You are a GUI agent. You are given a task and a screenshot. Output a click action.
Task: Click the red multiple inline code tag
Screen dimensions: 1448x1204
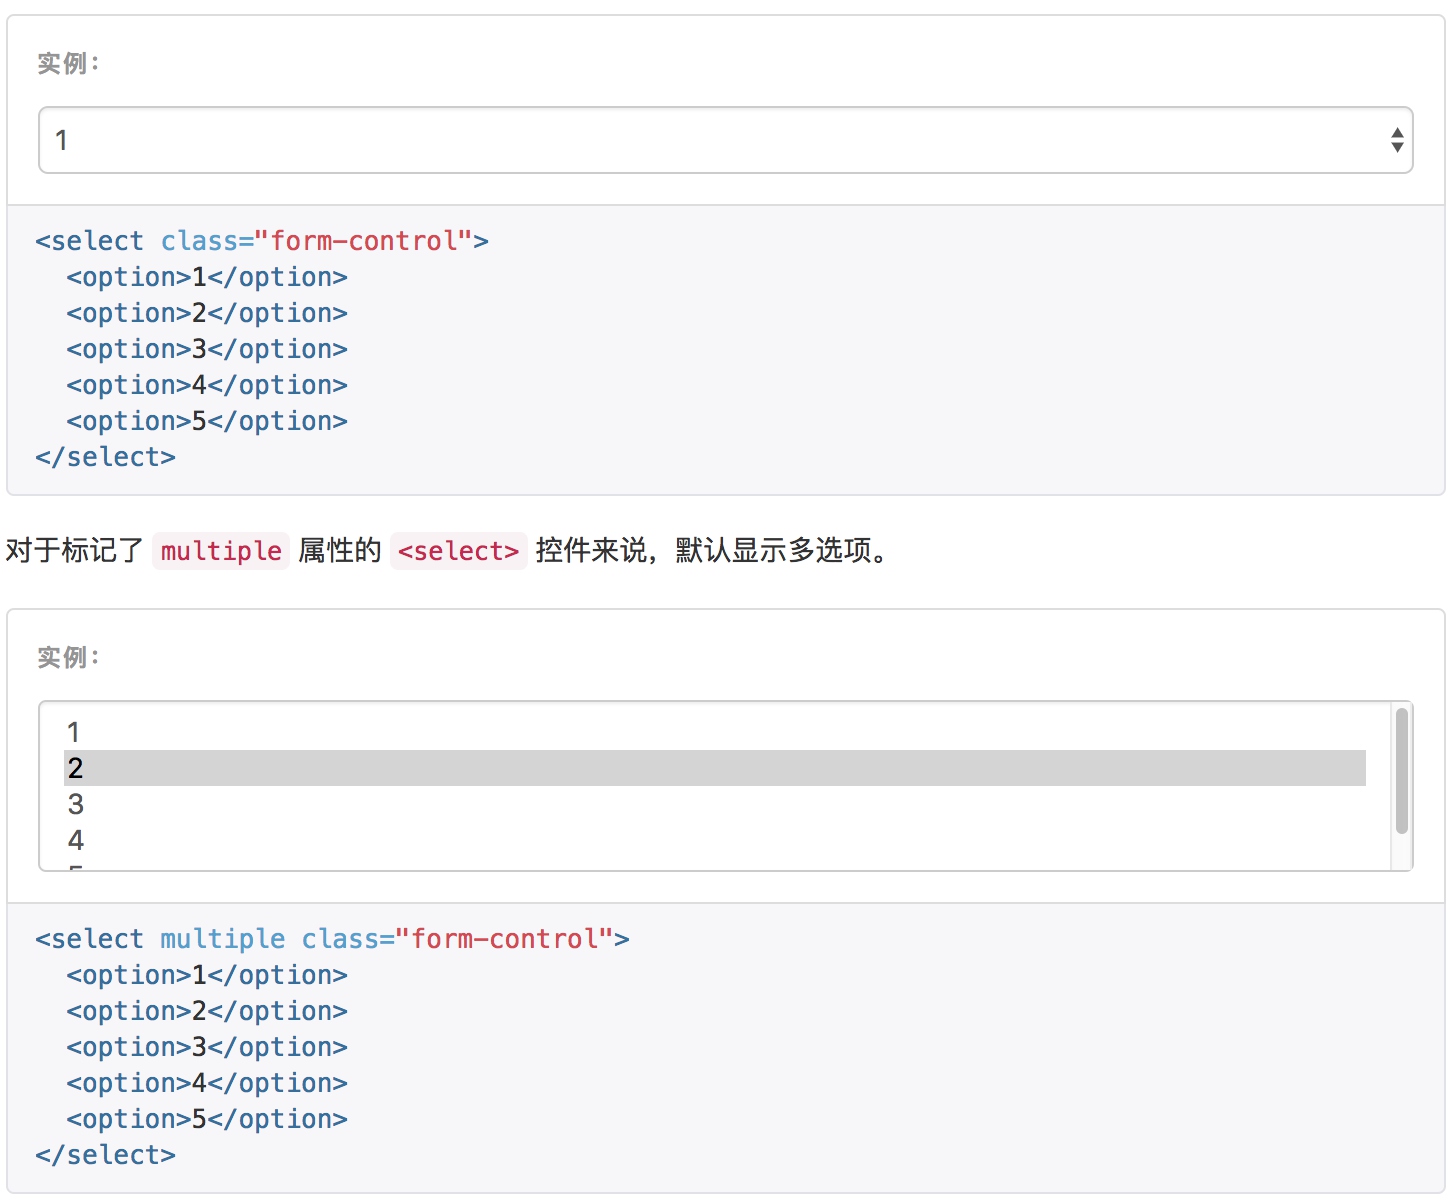221,551
